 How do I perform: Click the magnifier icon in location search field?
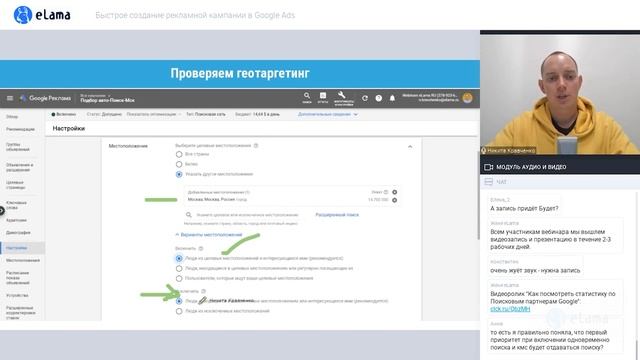(x=189, y=215)
